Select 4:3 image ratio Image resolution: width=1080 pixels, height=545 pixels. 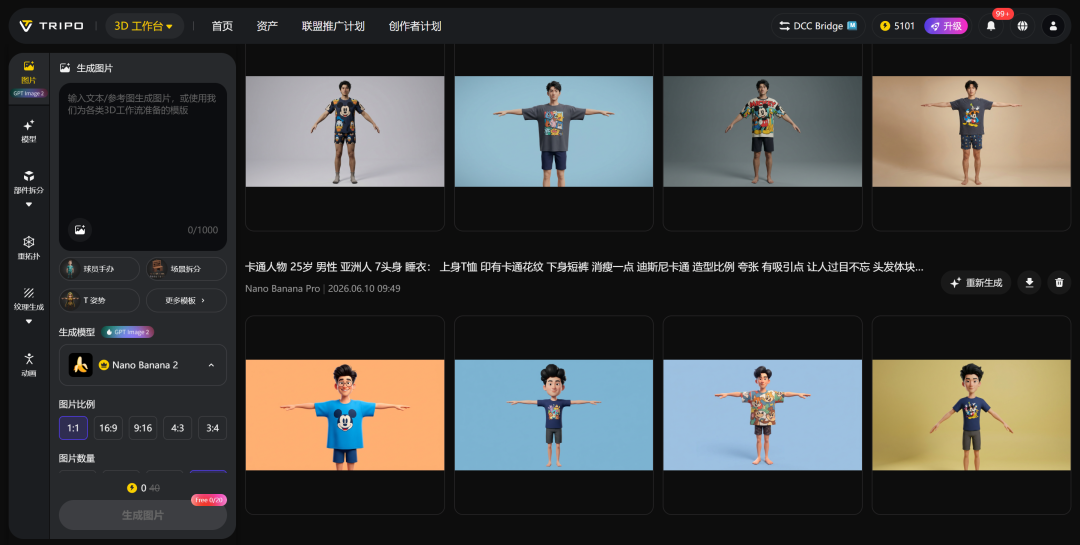(178, 428)
